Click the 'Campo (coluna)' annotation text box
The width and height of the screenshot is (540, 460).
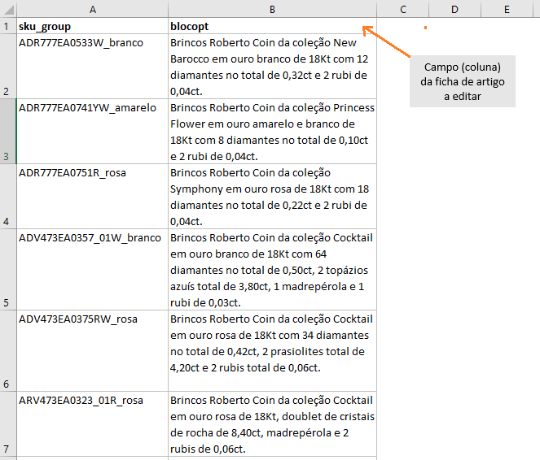(463, 81)
